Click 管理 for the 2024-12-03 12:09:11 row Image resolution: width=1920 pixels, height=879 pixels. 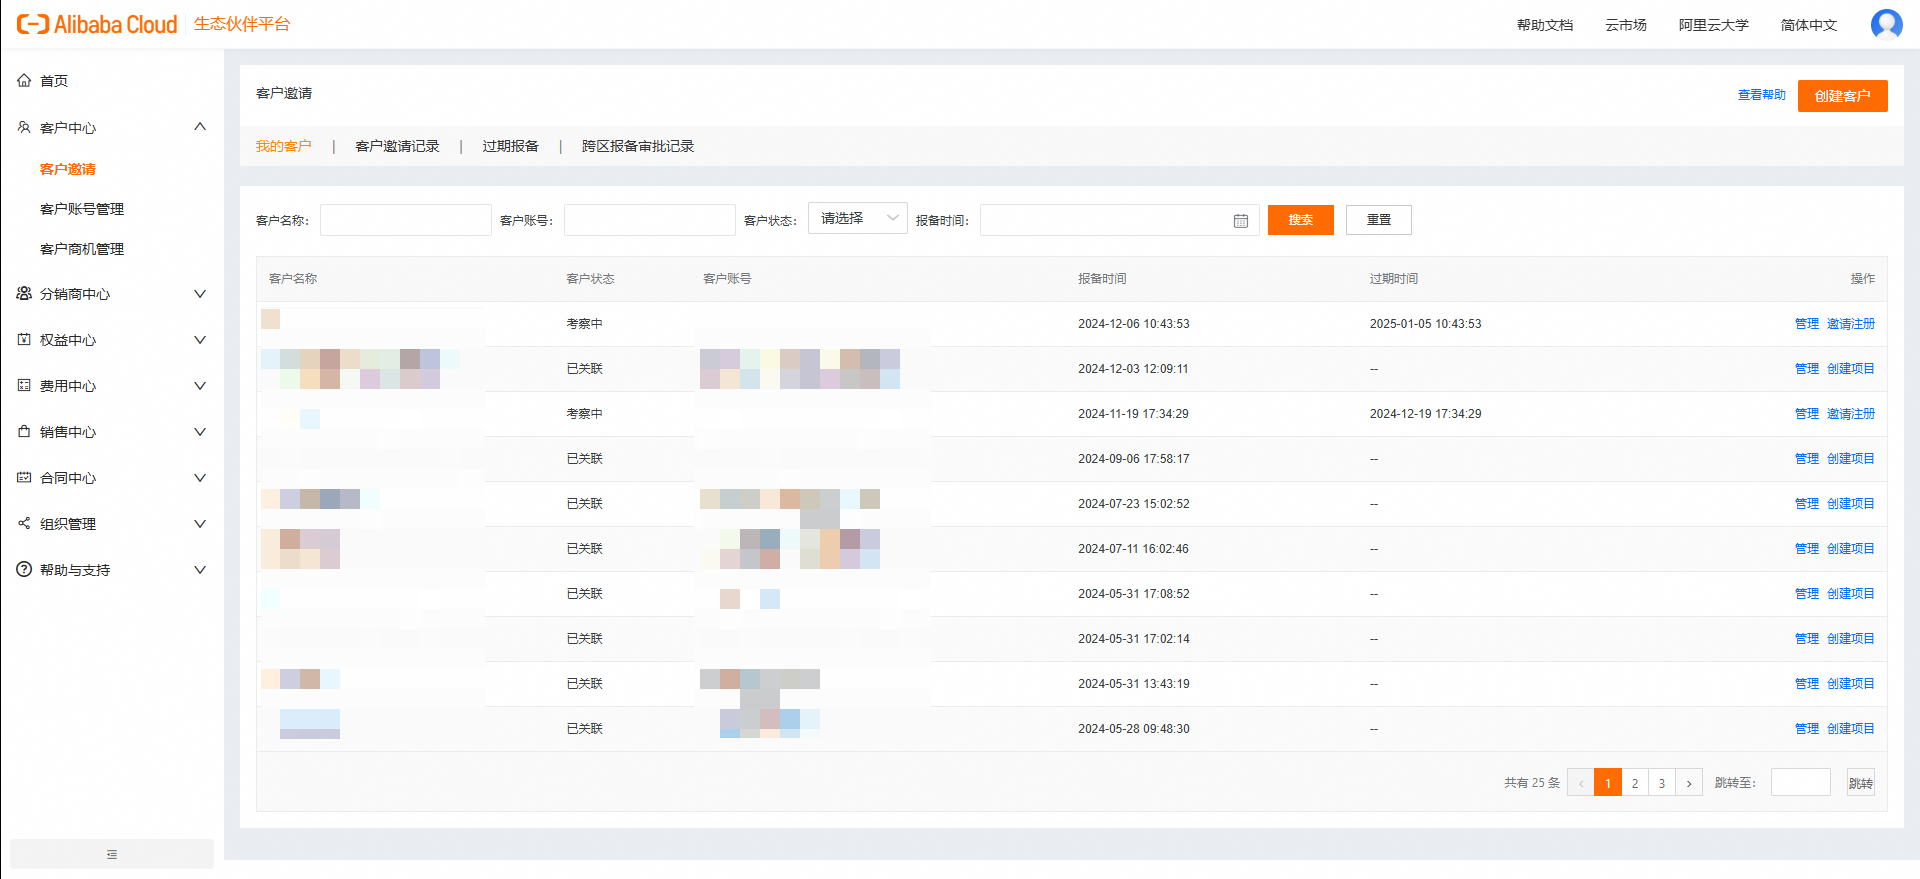tap(1807, 369)
